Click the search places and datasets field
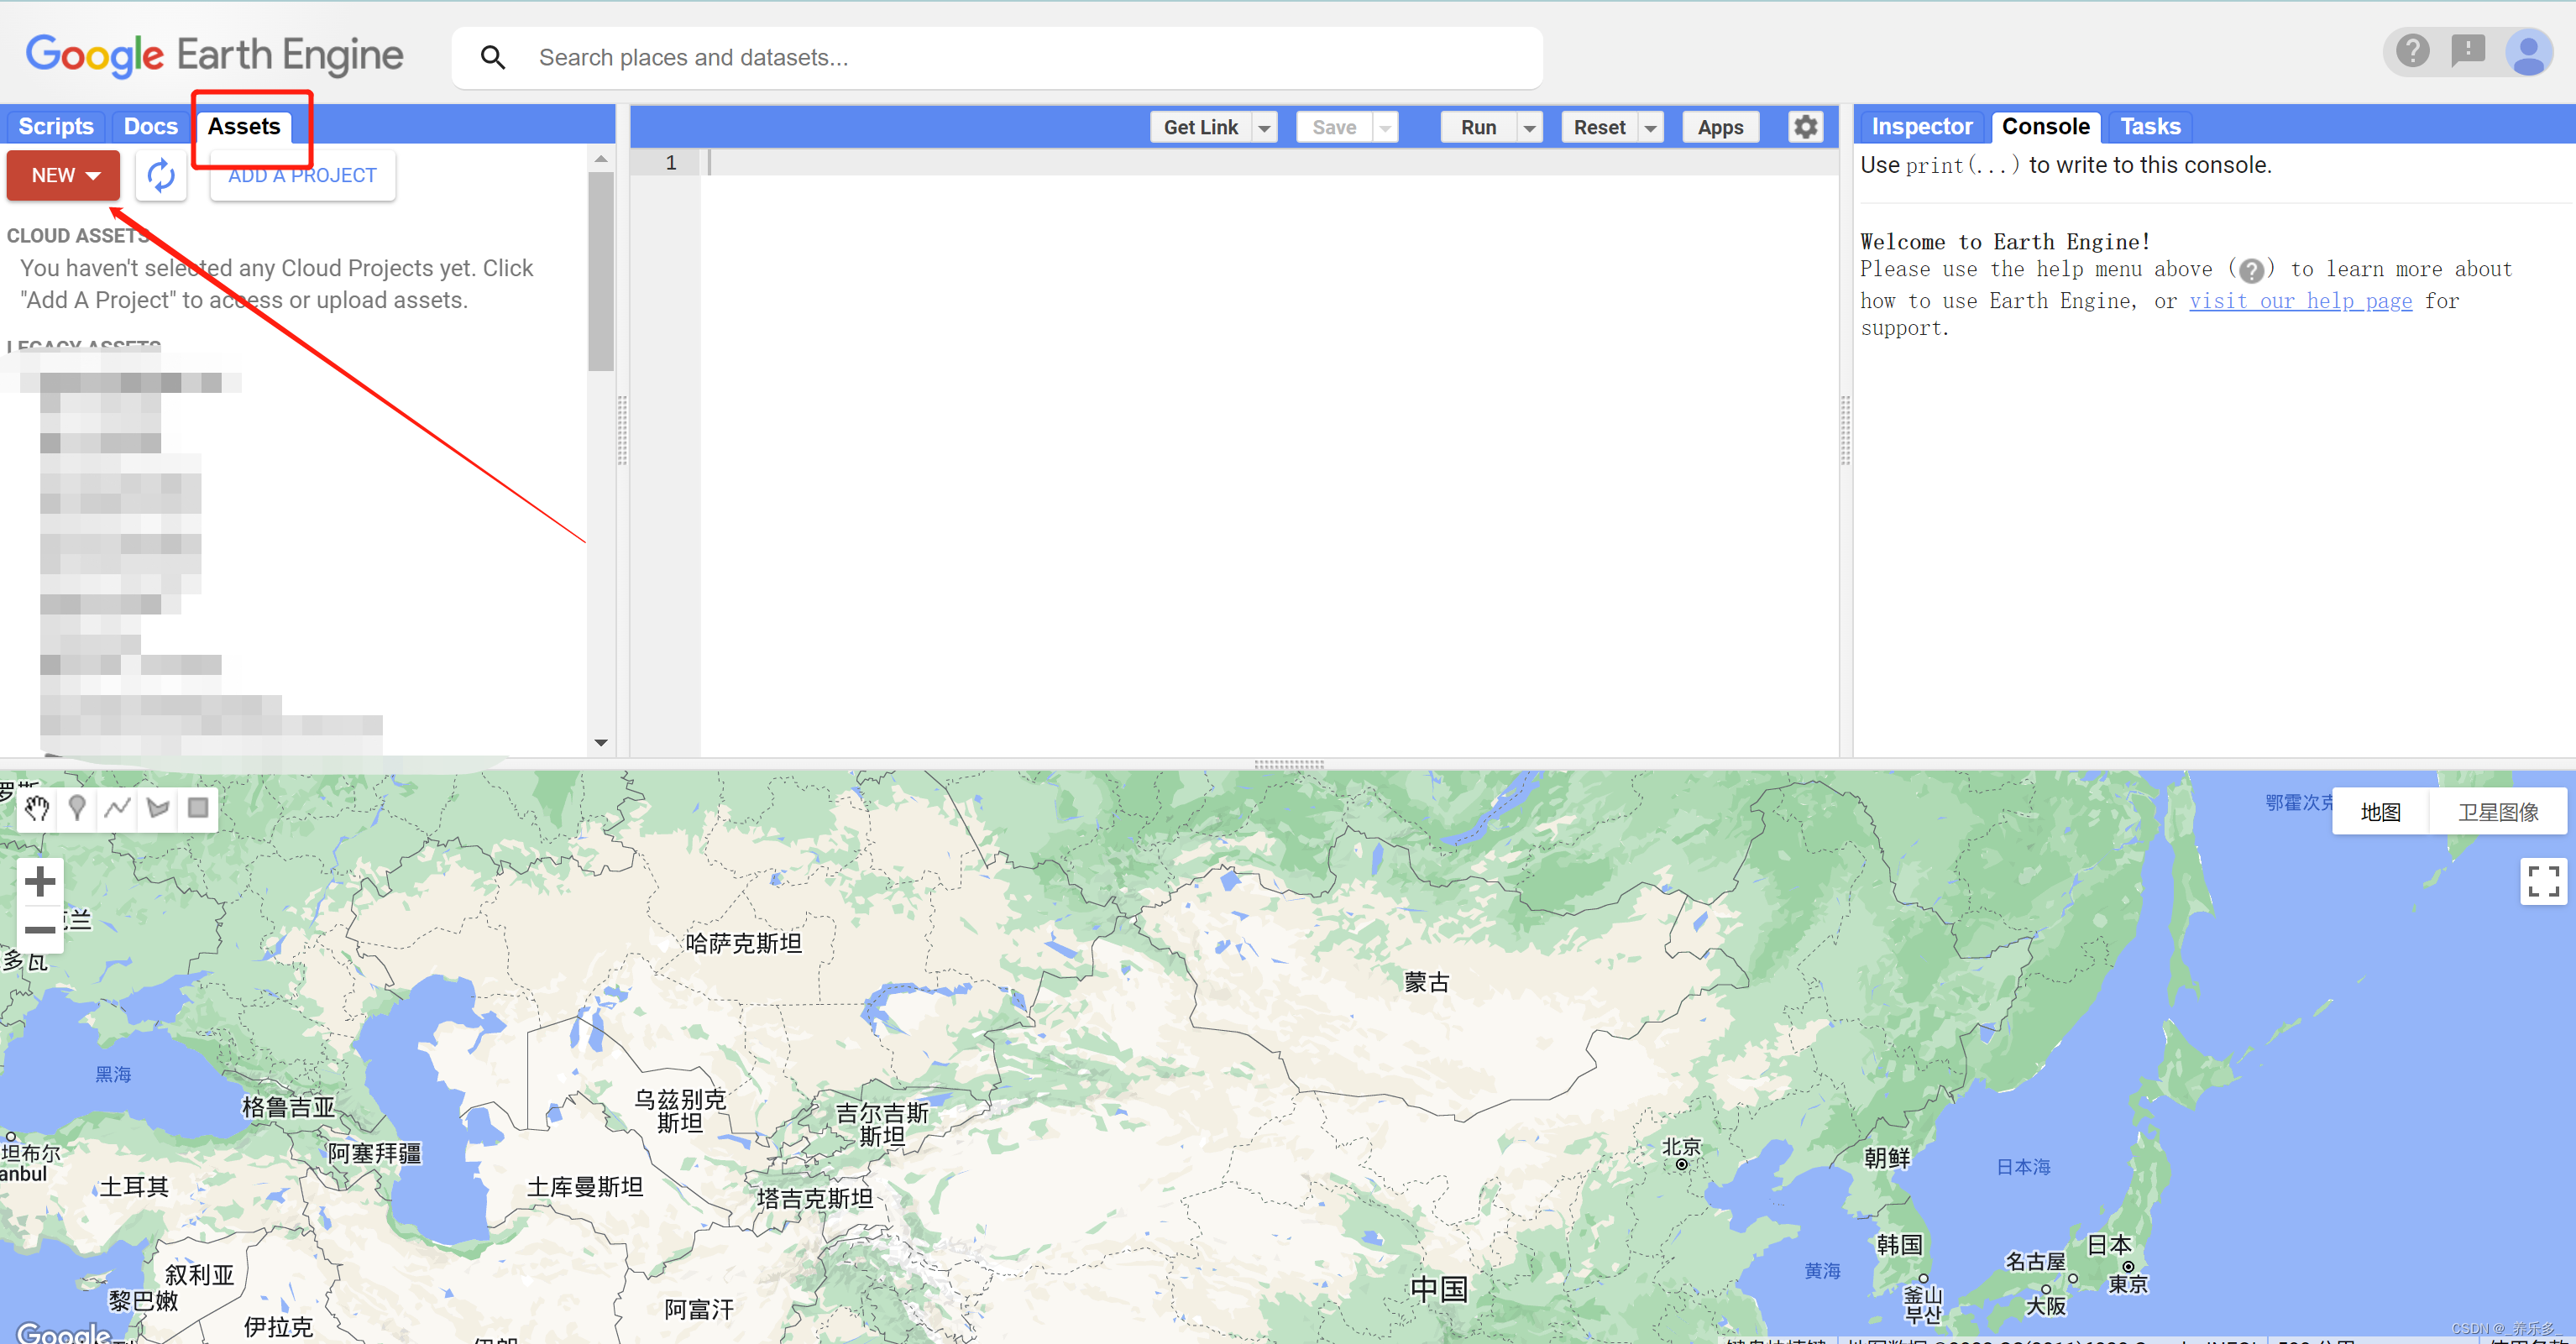2576x1344 pixels. [x=1000, y=57]
